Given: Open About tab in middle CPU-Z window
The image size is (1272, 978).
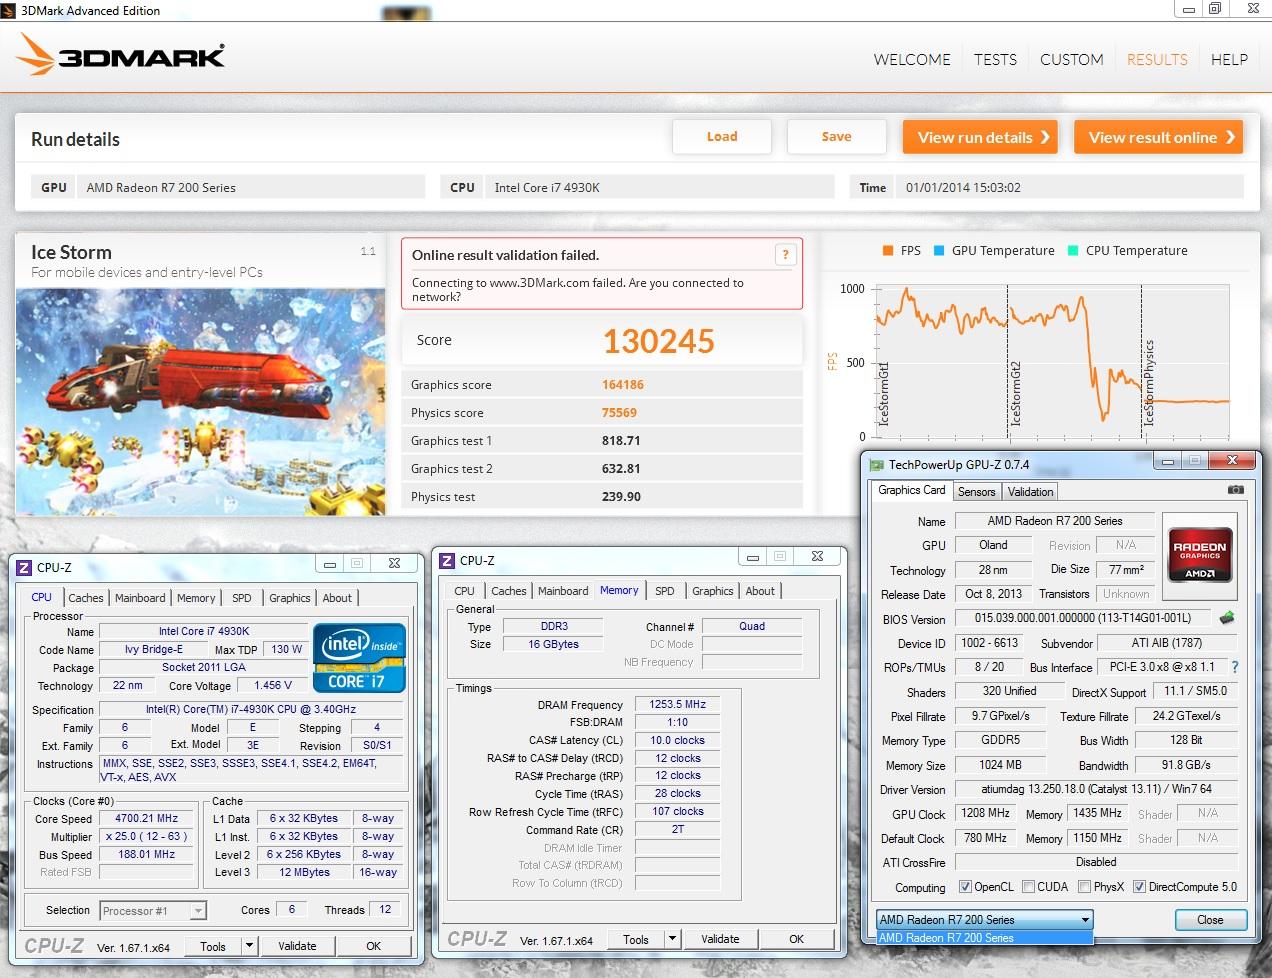Looking at the screenshot, I should 760,591.
